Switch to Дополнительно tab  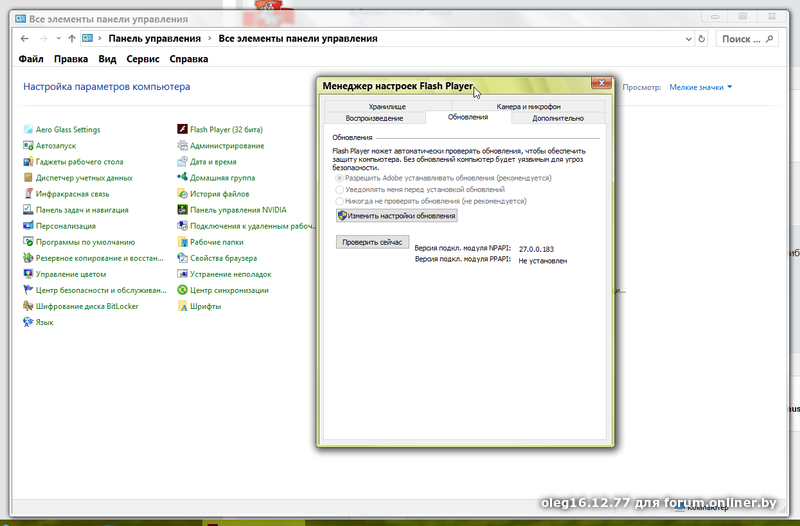click(x=558, y=118)
